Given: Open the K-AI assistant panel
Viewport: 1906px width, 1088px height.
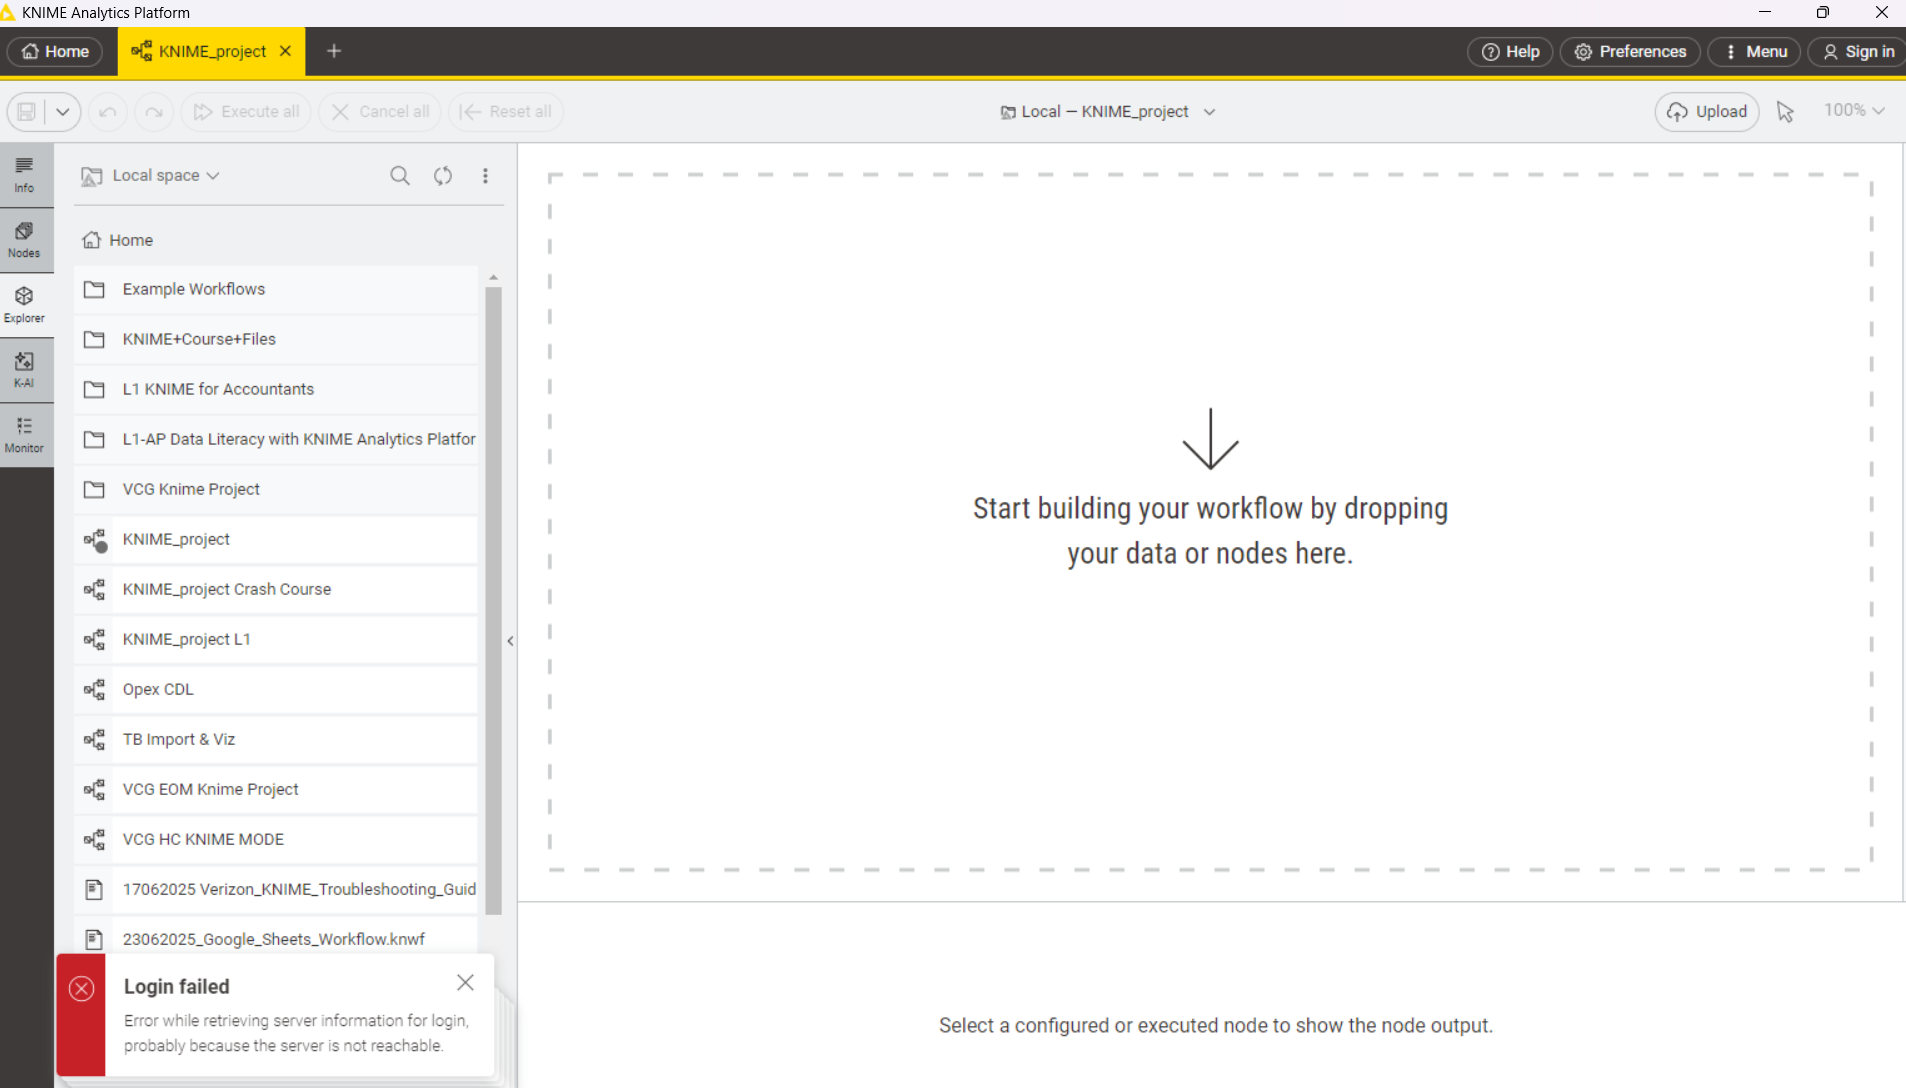Looking at the screenshot, I should (24, 370).
